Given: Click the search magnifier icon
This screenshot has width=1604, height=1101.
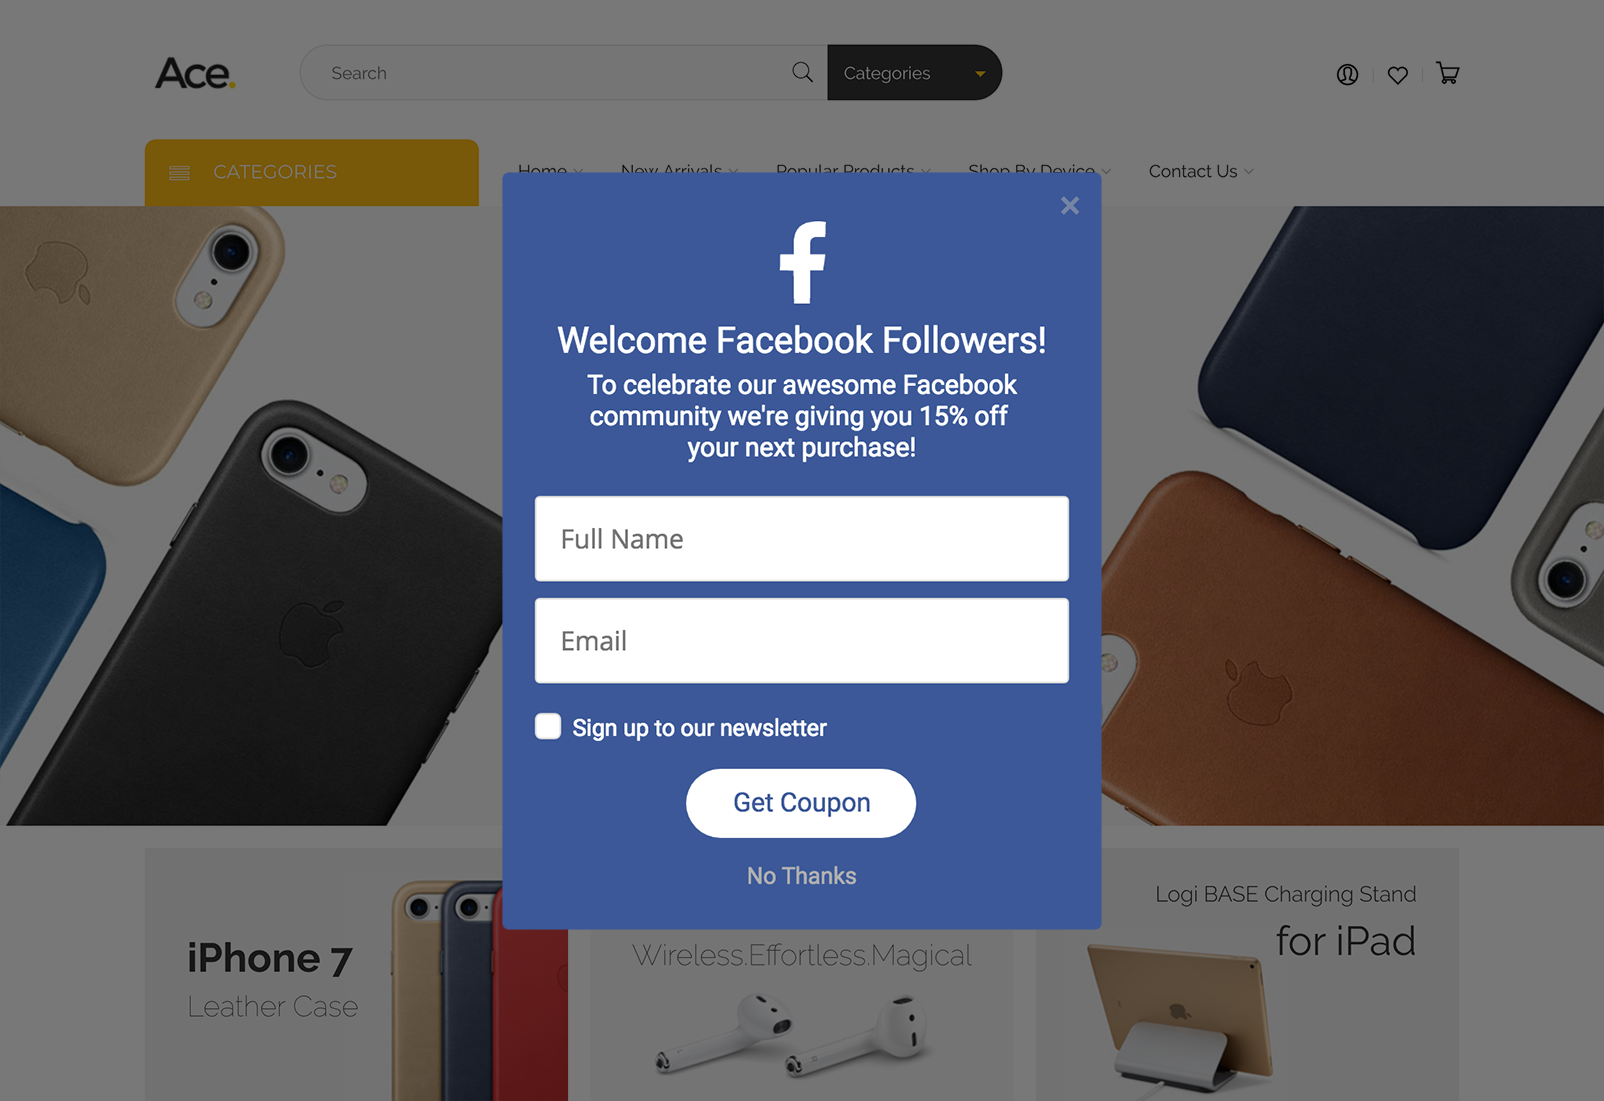Looking at the screenshot, I should tap(802, 72).
